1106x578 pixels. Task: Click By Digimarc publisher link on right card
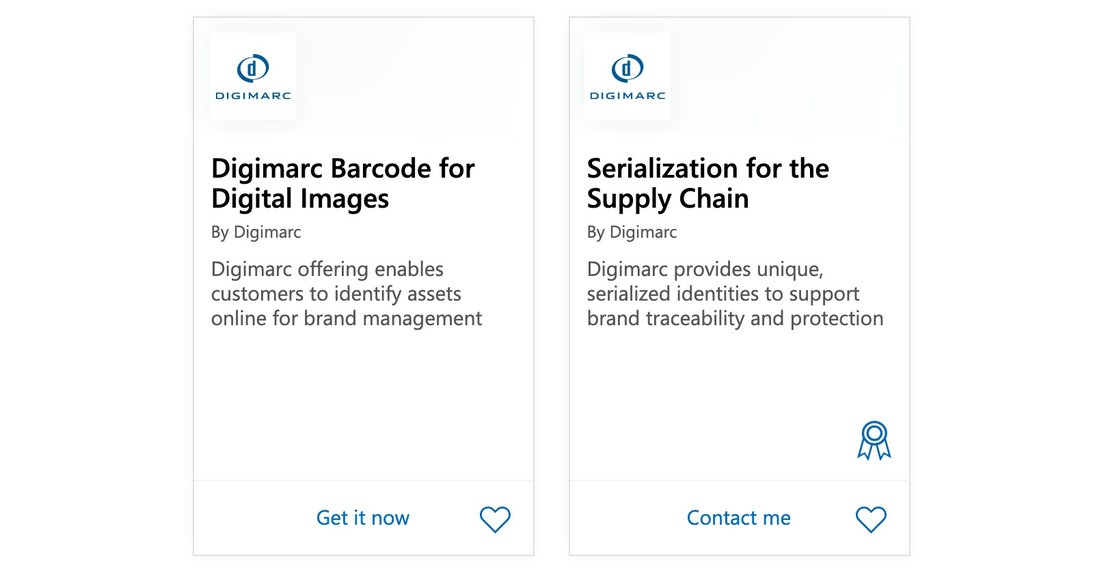pyautogui.click(x=631, y=232)
